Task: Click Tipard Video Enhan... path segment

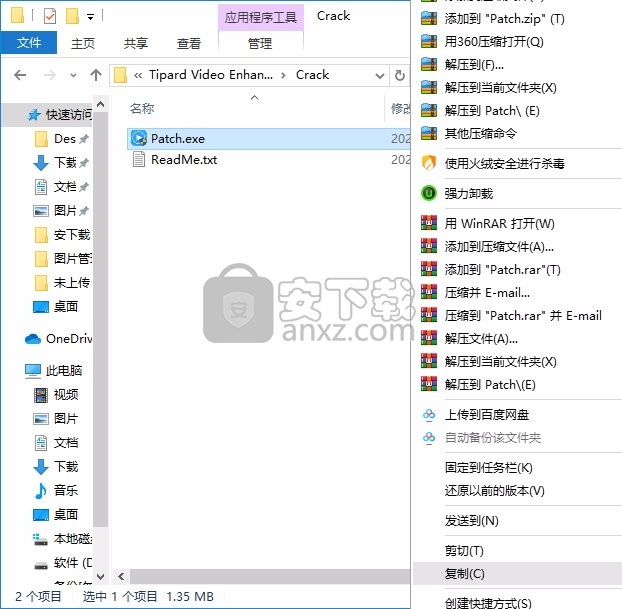Action: coord(211,75)
